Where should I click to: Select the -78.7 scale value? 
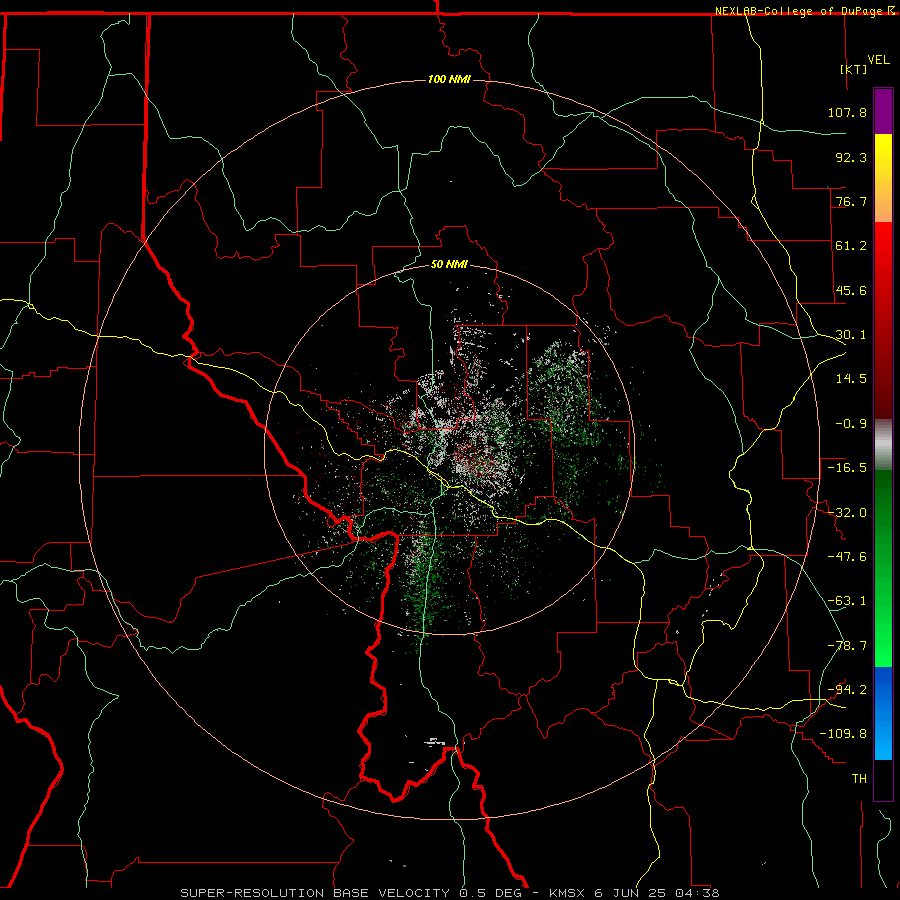tap(847, 646)
